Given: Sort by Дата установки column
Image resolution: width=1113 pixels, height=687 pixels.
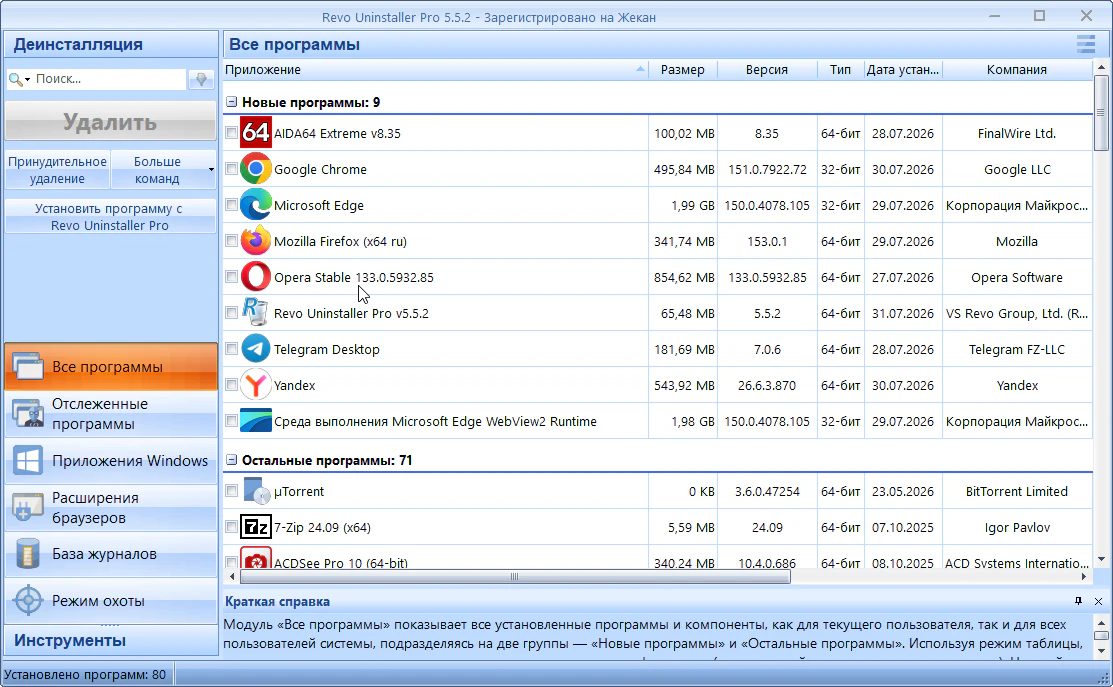Looking at the screenshot, I should pos(903,70).
